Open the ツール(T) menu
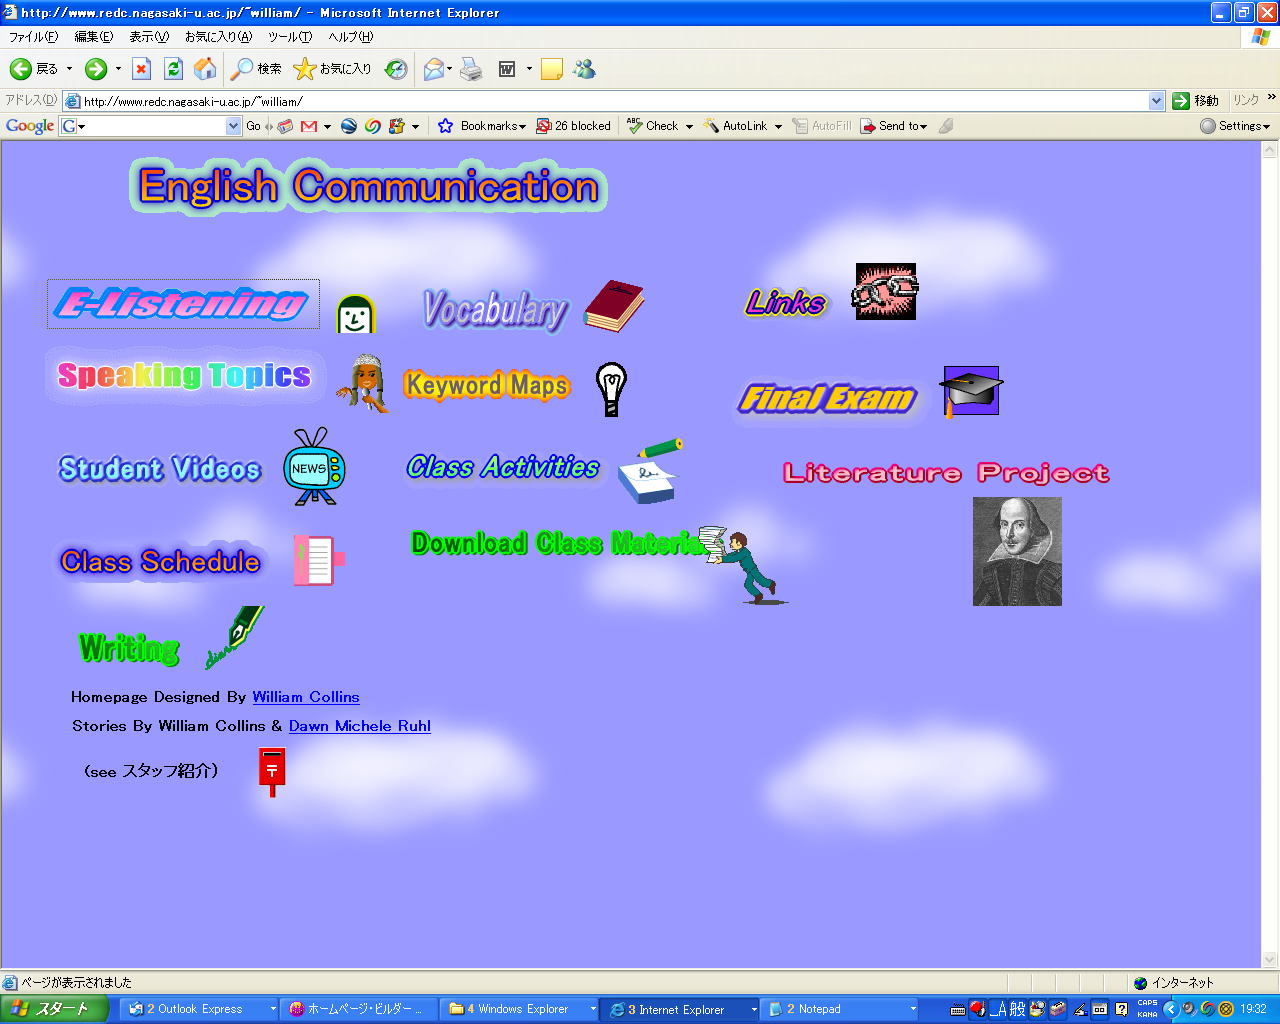Viewport: 1280px width, 1024px height. (290, 37)
